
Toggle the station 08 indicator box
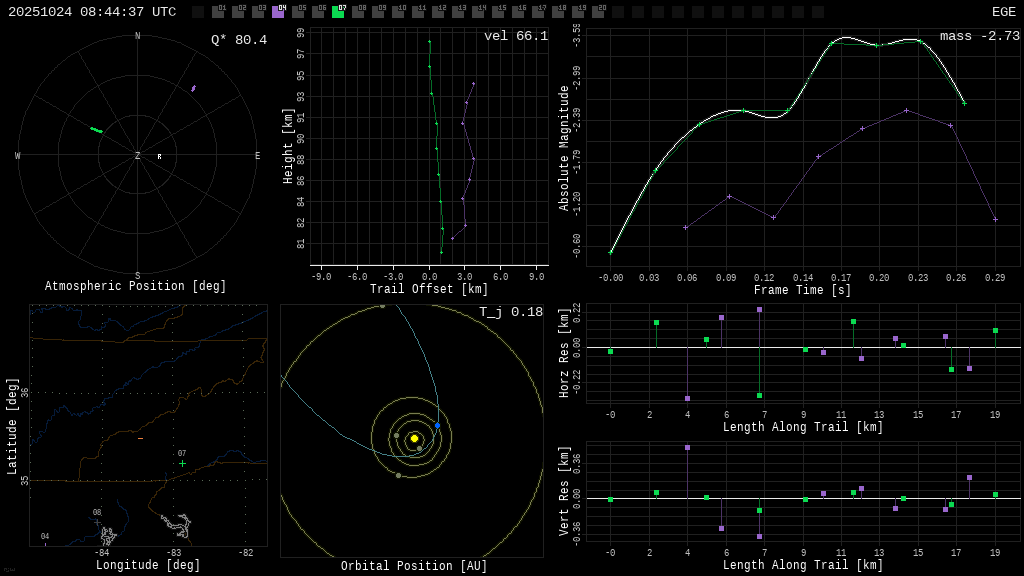click(x=358, y=12)
